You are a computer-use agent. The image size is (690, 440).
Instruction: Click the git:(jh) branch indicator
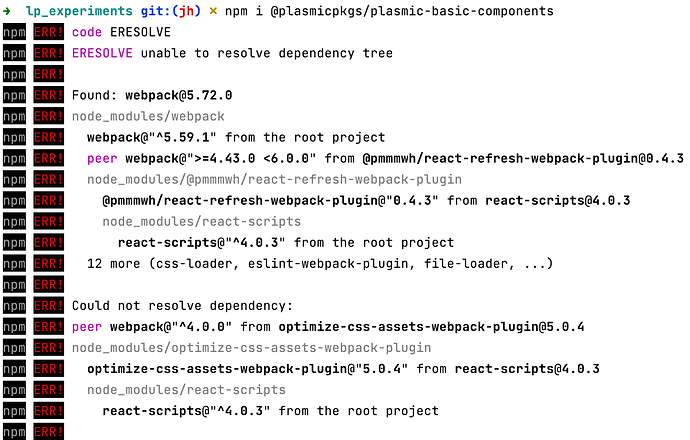(x=171, y=11)
